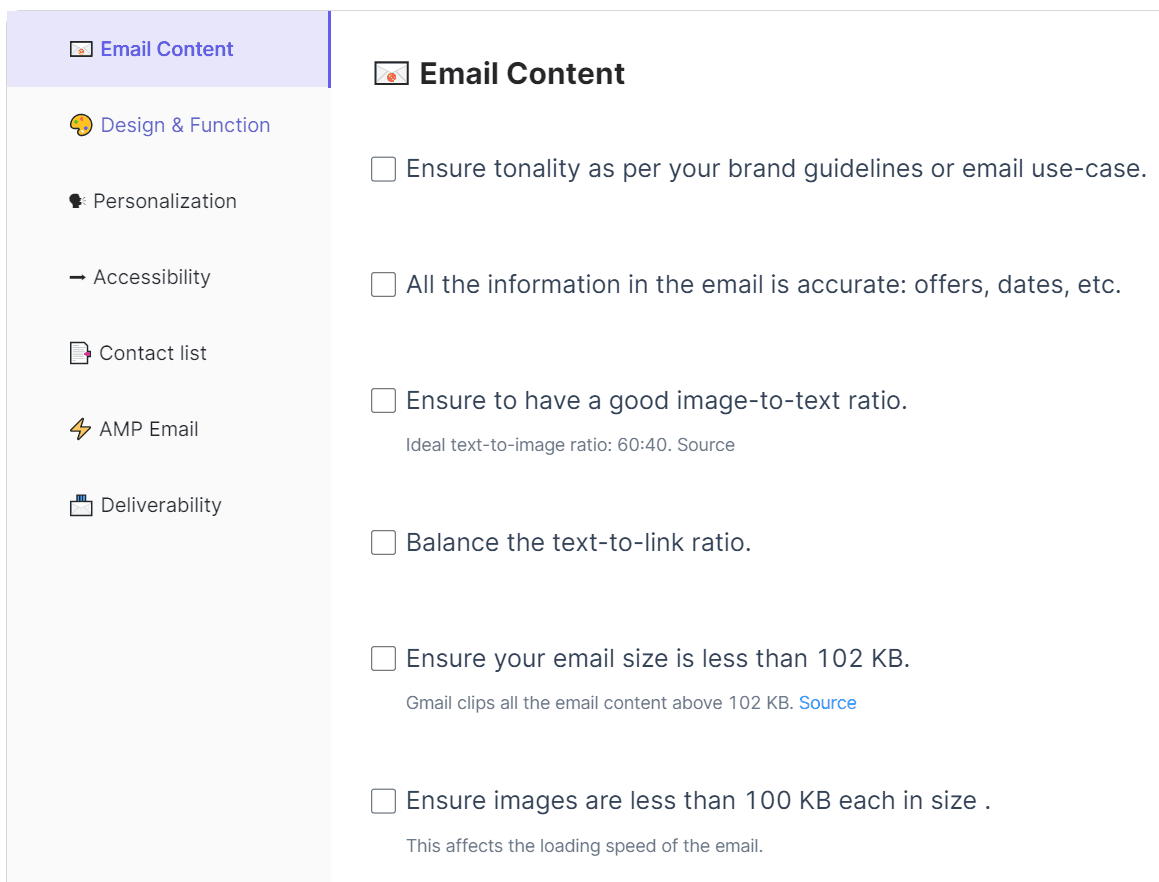Click the speaking head Personalization icon
This screenshot has height=882, width=1159.
click(77, 201)
